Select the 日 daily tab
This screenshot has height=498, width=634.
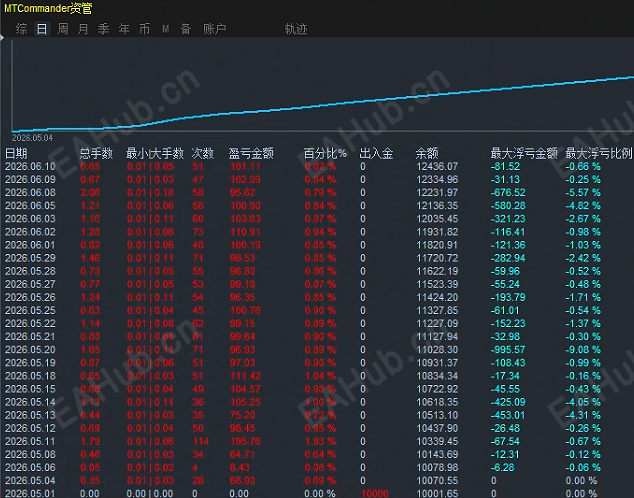[x=42, y=29]
